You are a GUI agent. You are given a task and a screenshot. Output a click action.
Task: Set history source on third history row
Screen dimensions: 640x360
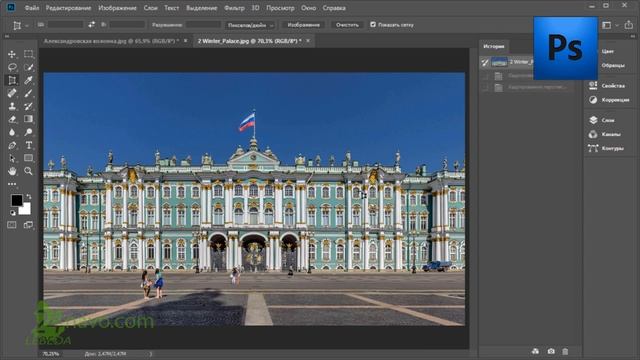[484, 87]
